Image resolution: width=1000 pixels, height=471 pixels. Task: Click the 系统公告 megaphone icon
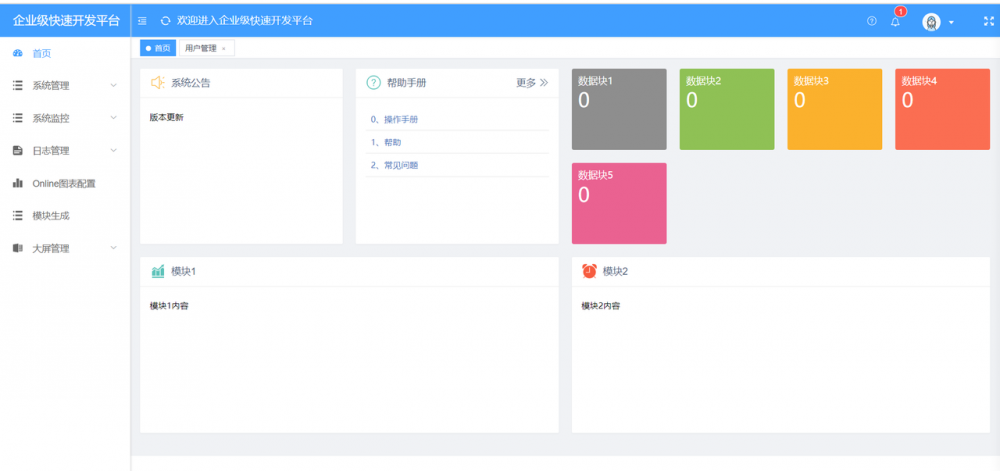pyautogui.click(x=158, y=82)
